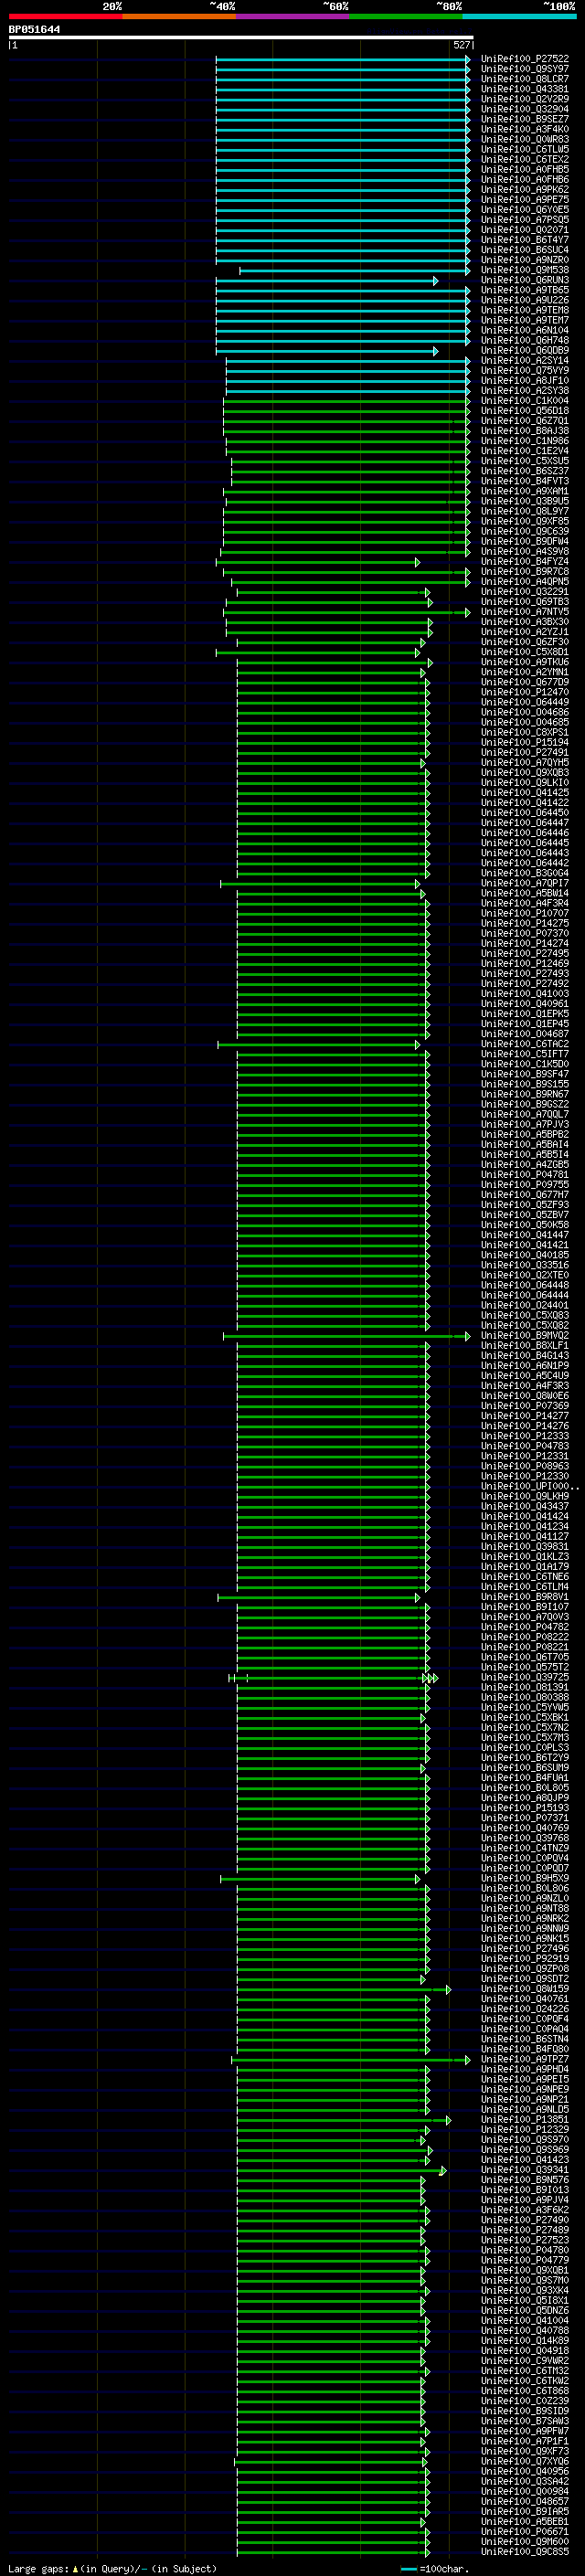The height and width of the screenshot is (2576, 585).
Task: Select hit label UniRef100_O81391
Action: click(x=524, y=1688)
